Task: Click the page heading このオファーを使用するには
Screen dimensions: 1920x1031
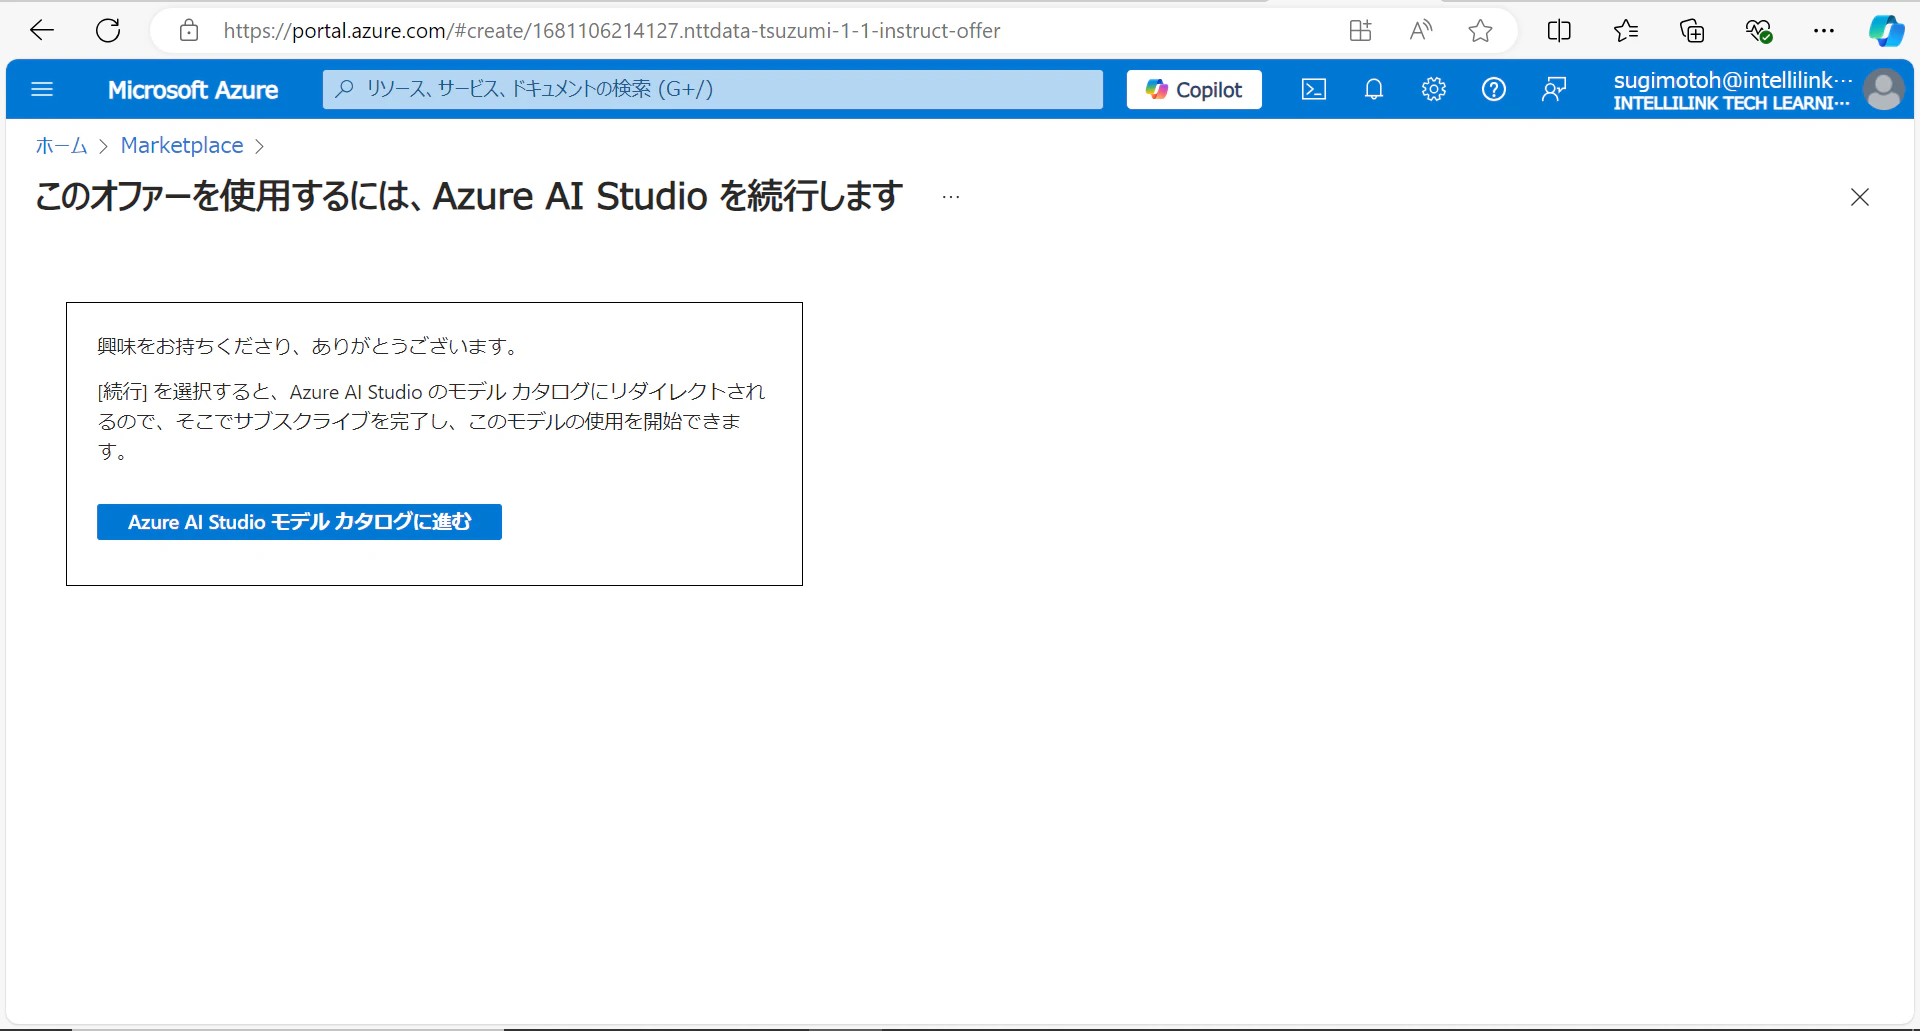Action: pyautogui.click(x=469, y=196)
